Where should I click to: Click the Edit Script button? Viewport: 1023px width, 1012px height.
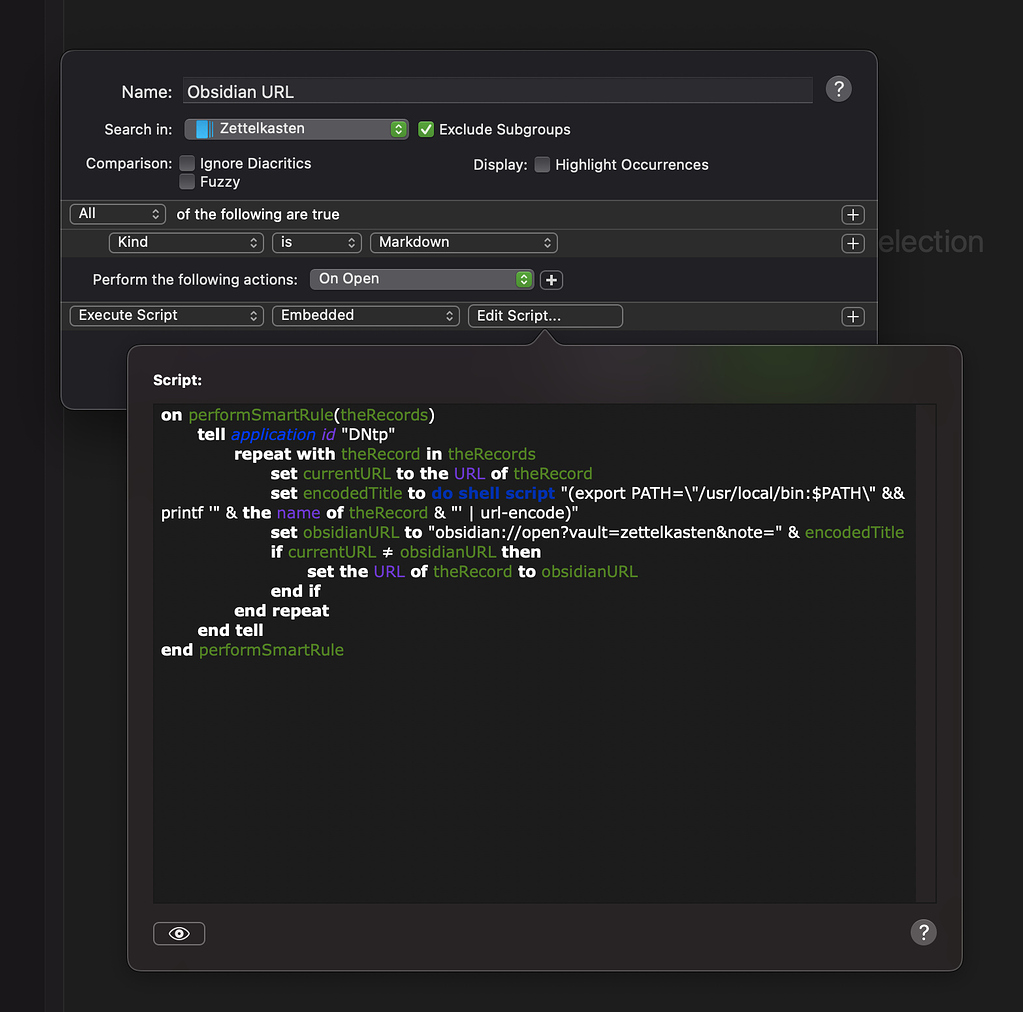pos(544,315)
